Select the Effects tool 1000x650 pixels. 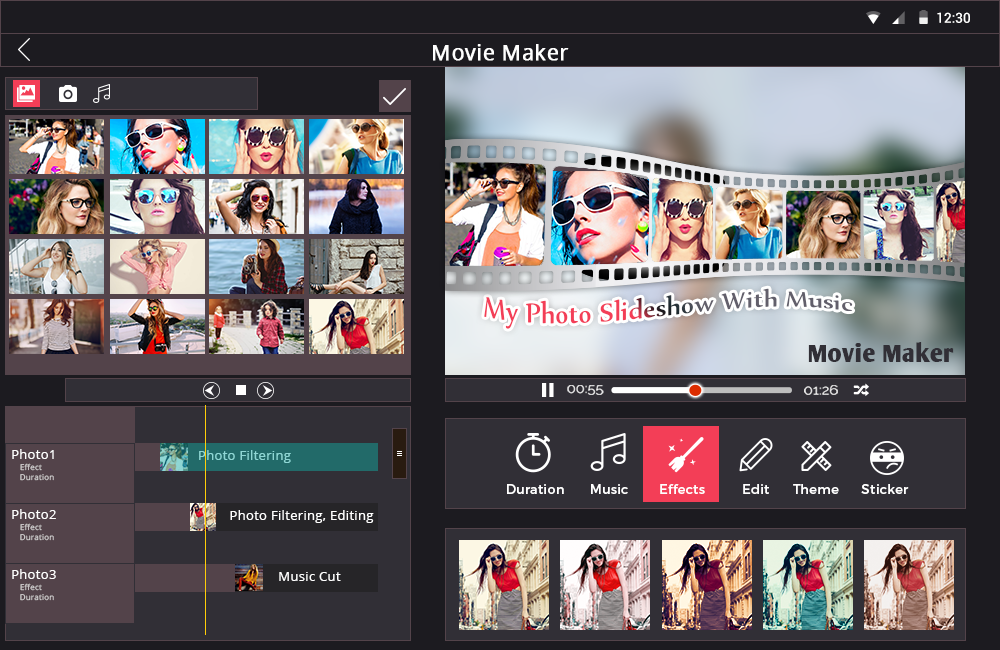[681, 464]
